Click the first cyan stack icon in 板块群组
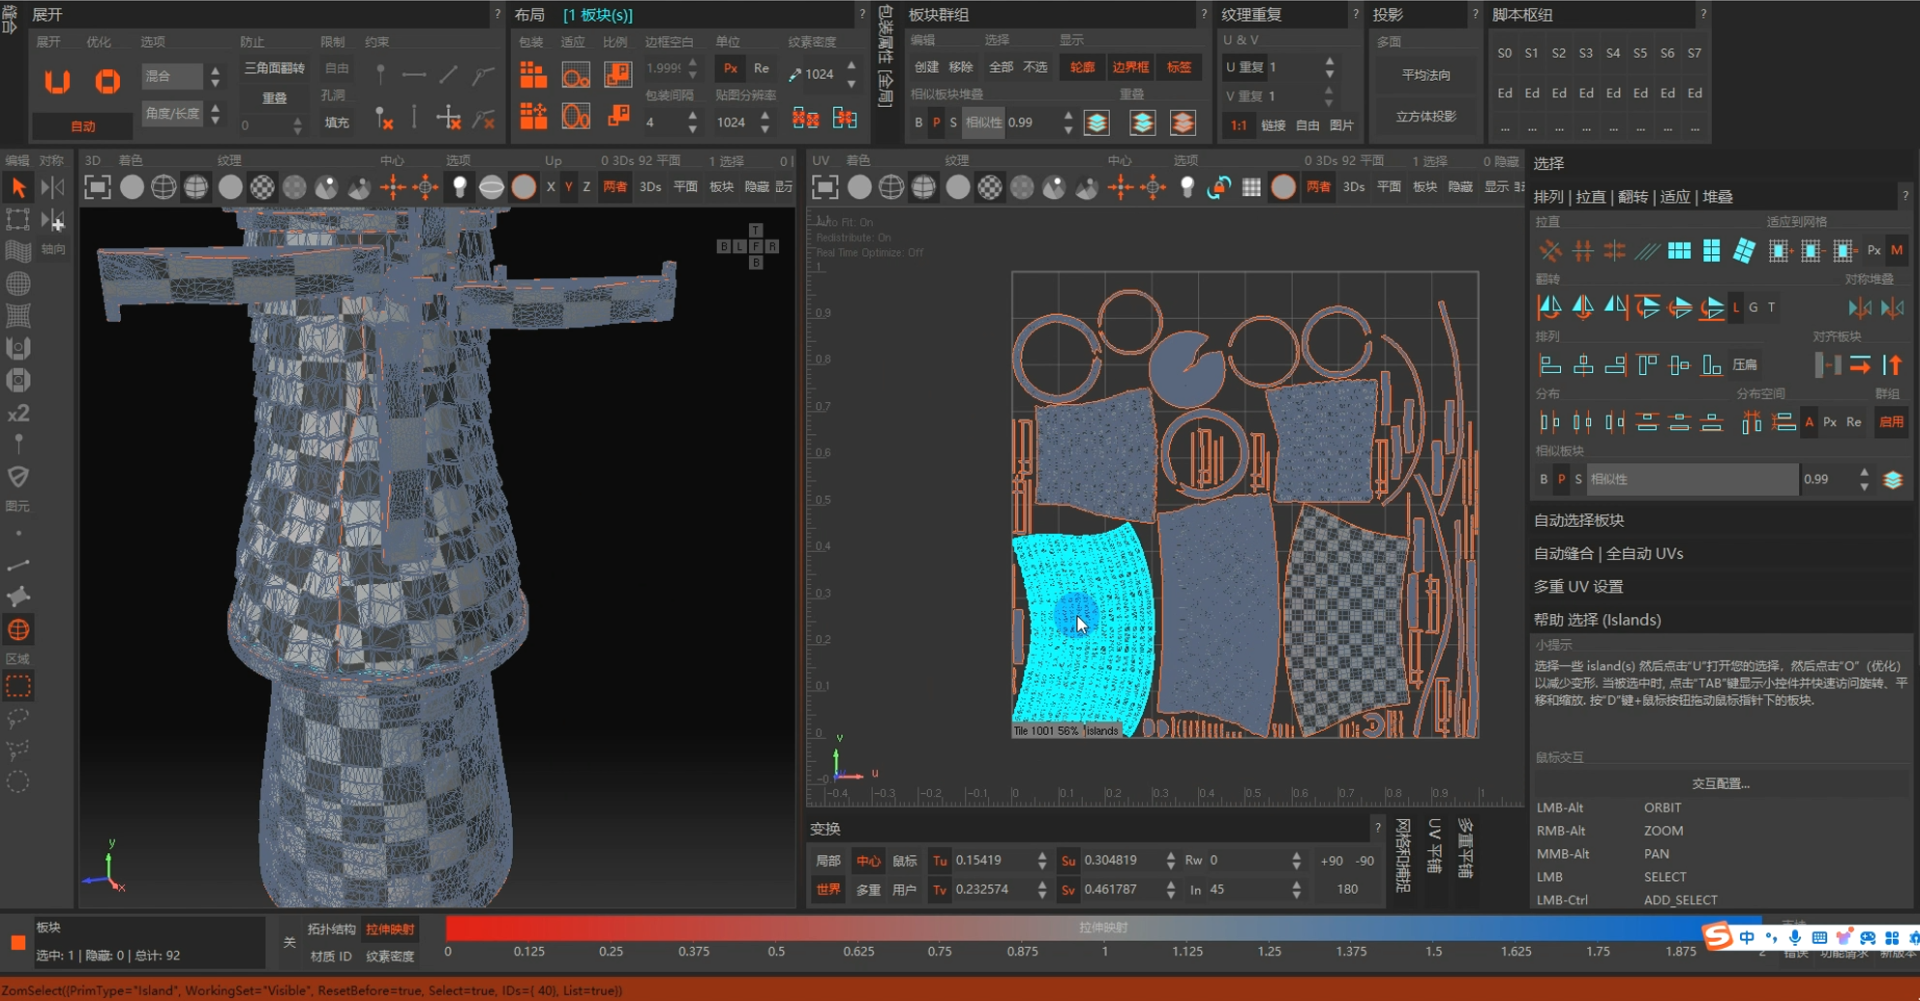Screen dimensions: 1920x1001 click(x=1097, y=123)
